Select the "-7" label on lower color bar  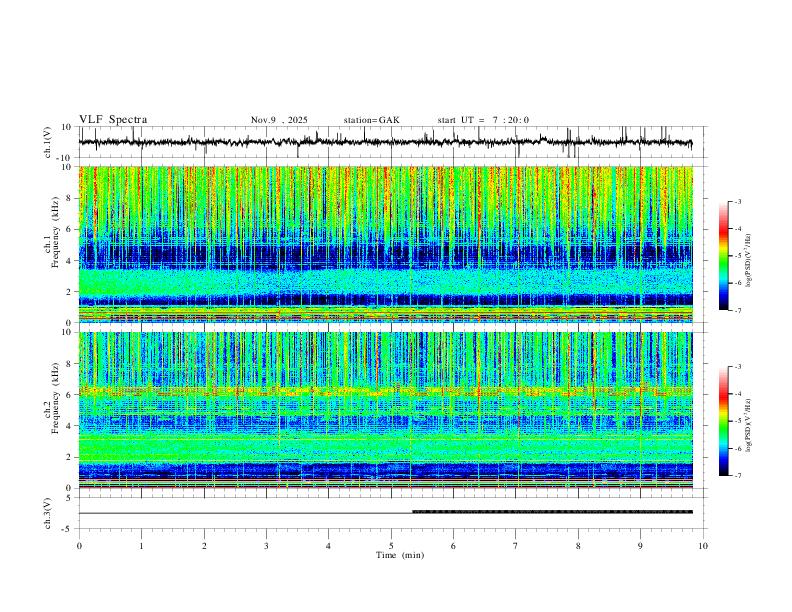[x=737, y=475]
